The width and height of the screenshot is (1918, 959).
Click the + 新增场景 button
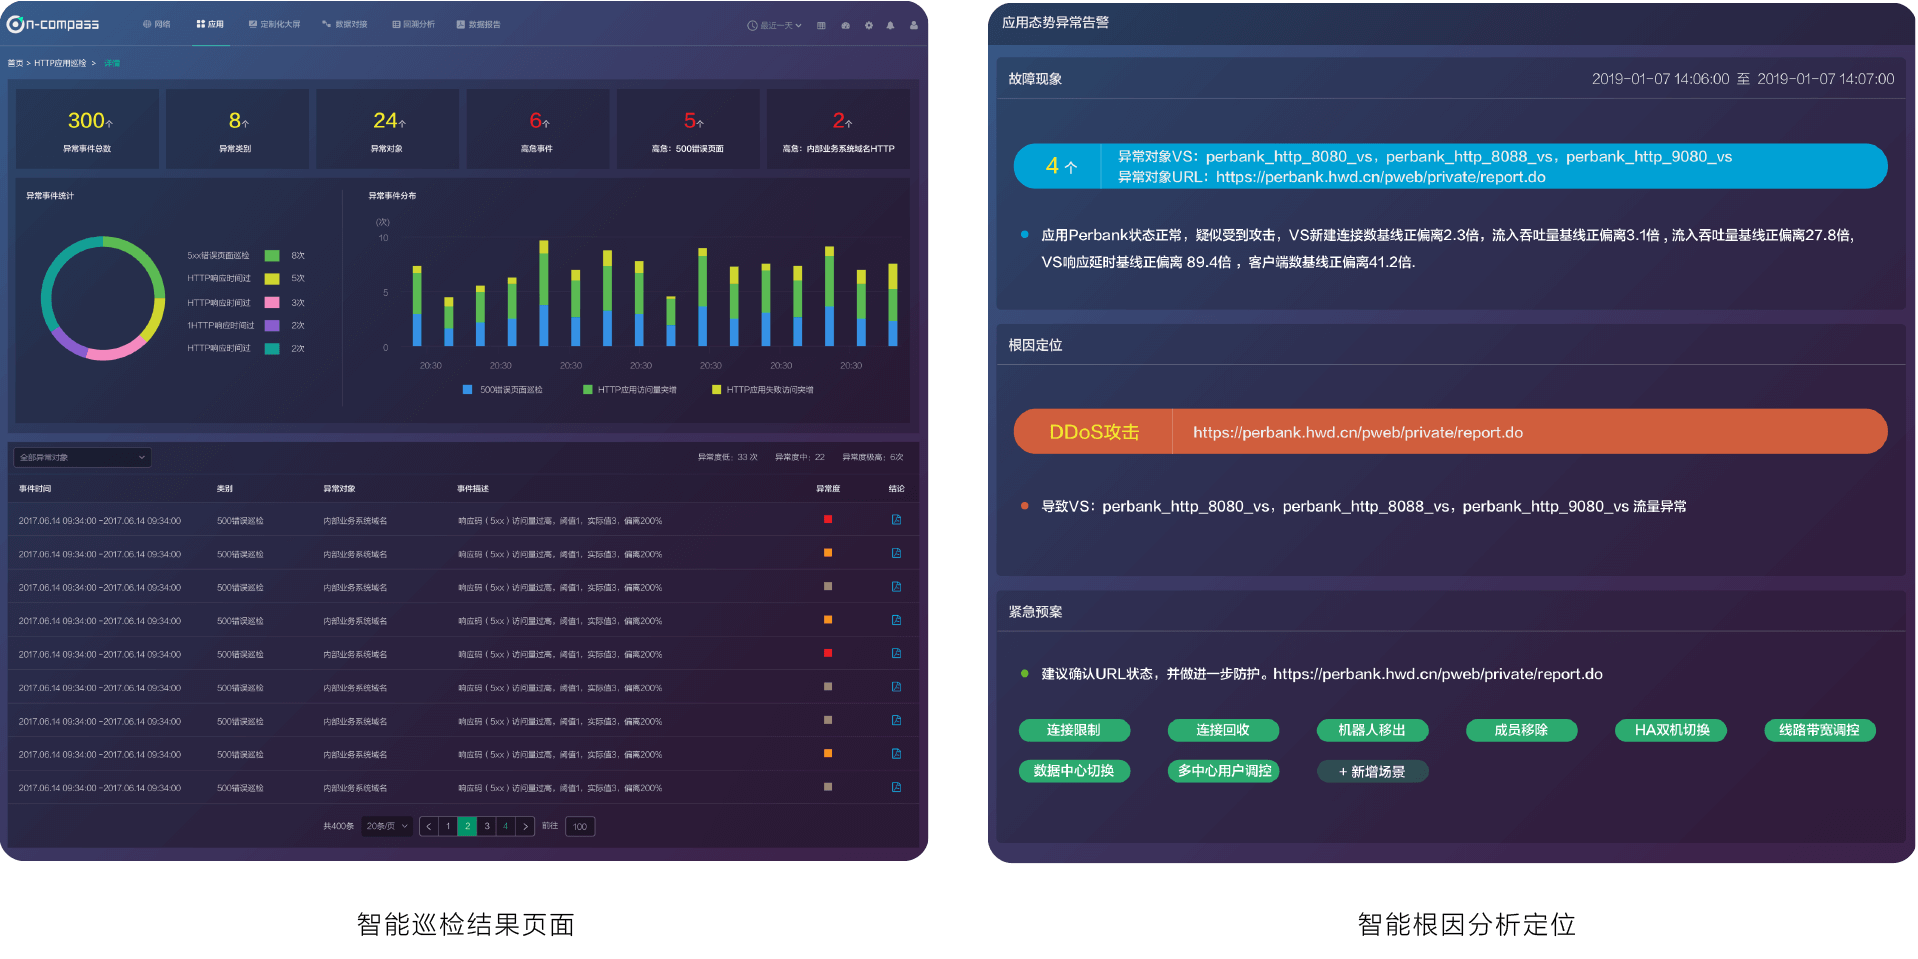(x=1372, y=771)
